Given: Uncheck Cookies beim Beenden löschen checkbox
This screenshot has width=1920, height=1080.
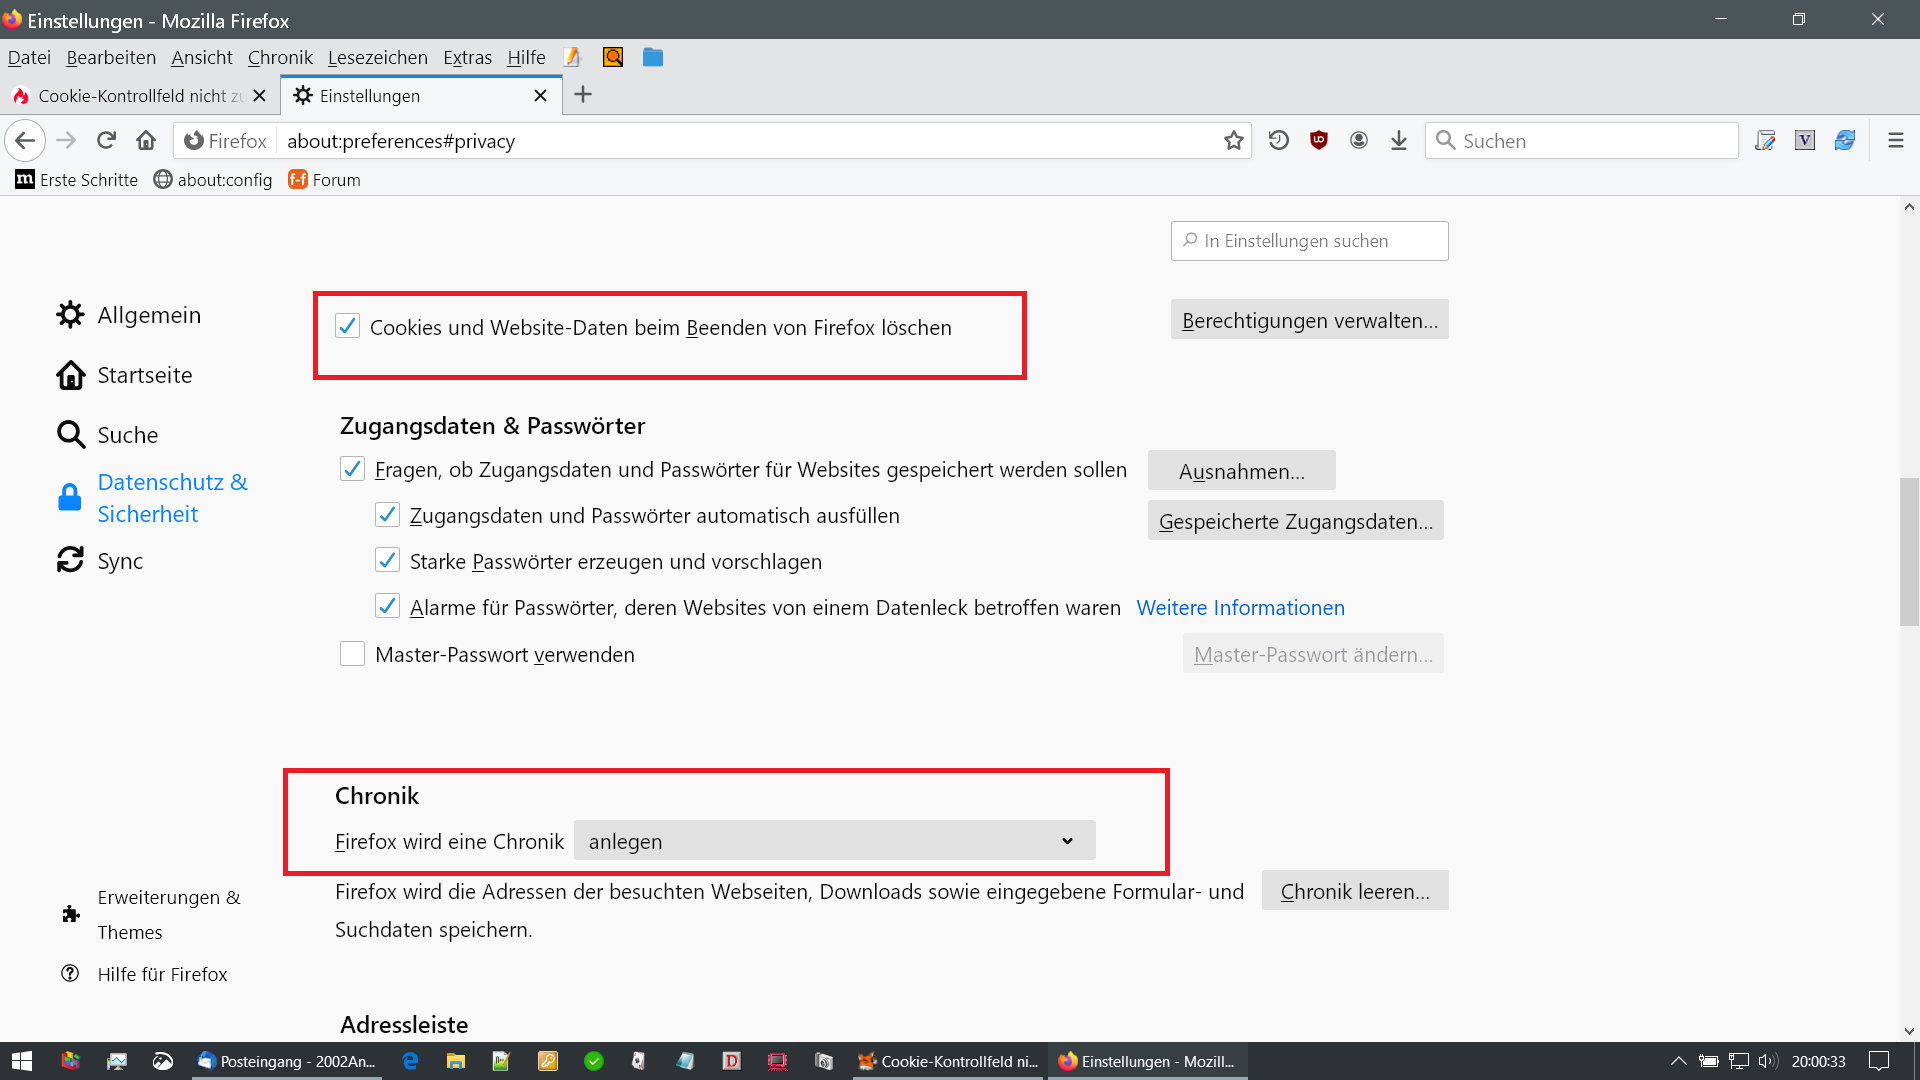Looking at the screenshot, I should pyautogui.click(x=347, y=326).
